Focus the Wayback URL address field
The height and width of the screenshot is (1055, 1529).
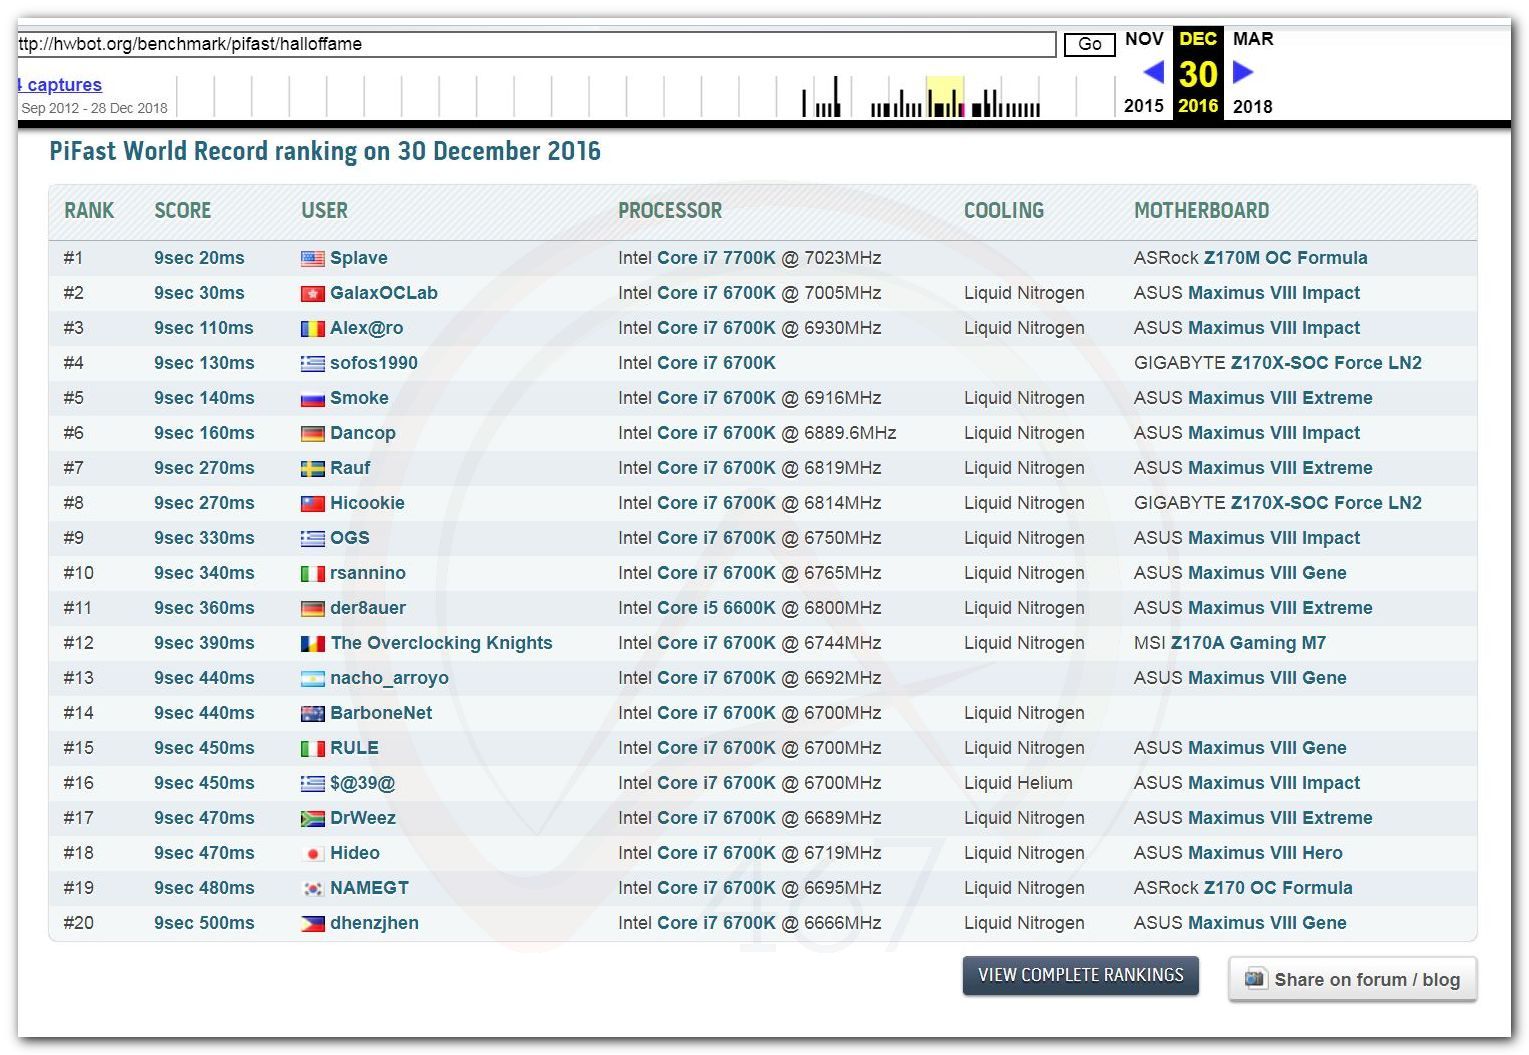(536, 44)
